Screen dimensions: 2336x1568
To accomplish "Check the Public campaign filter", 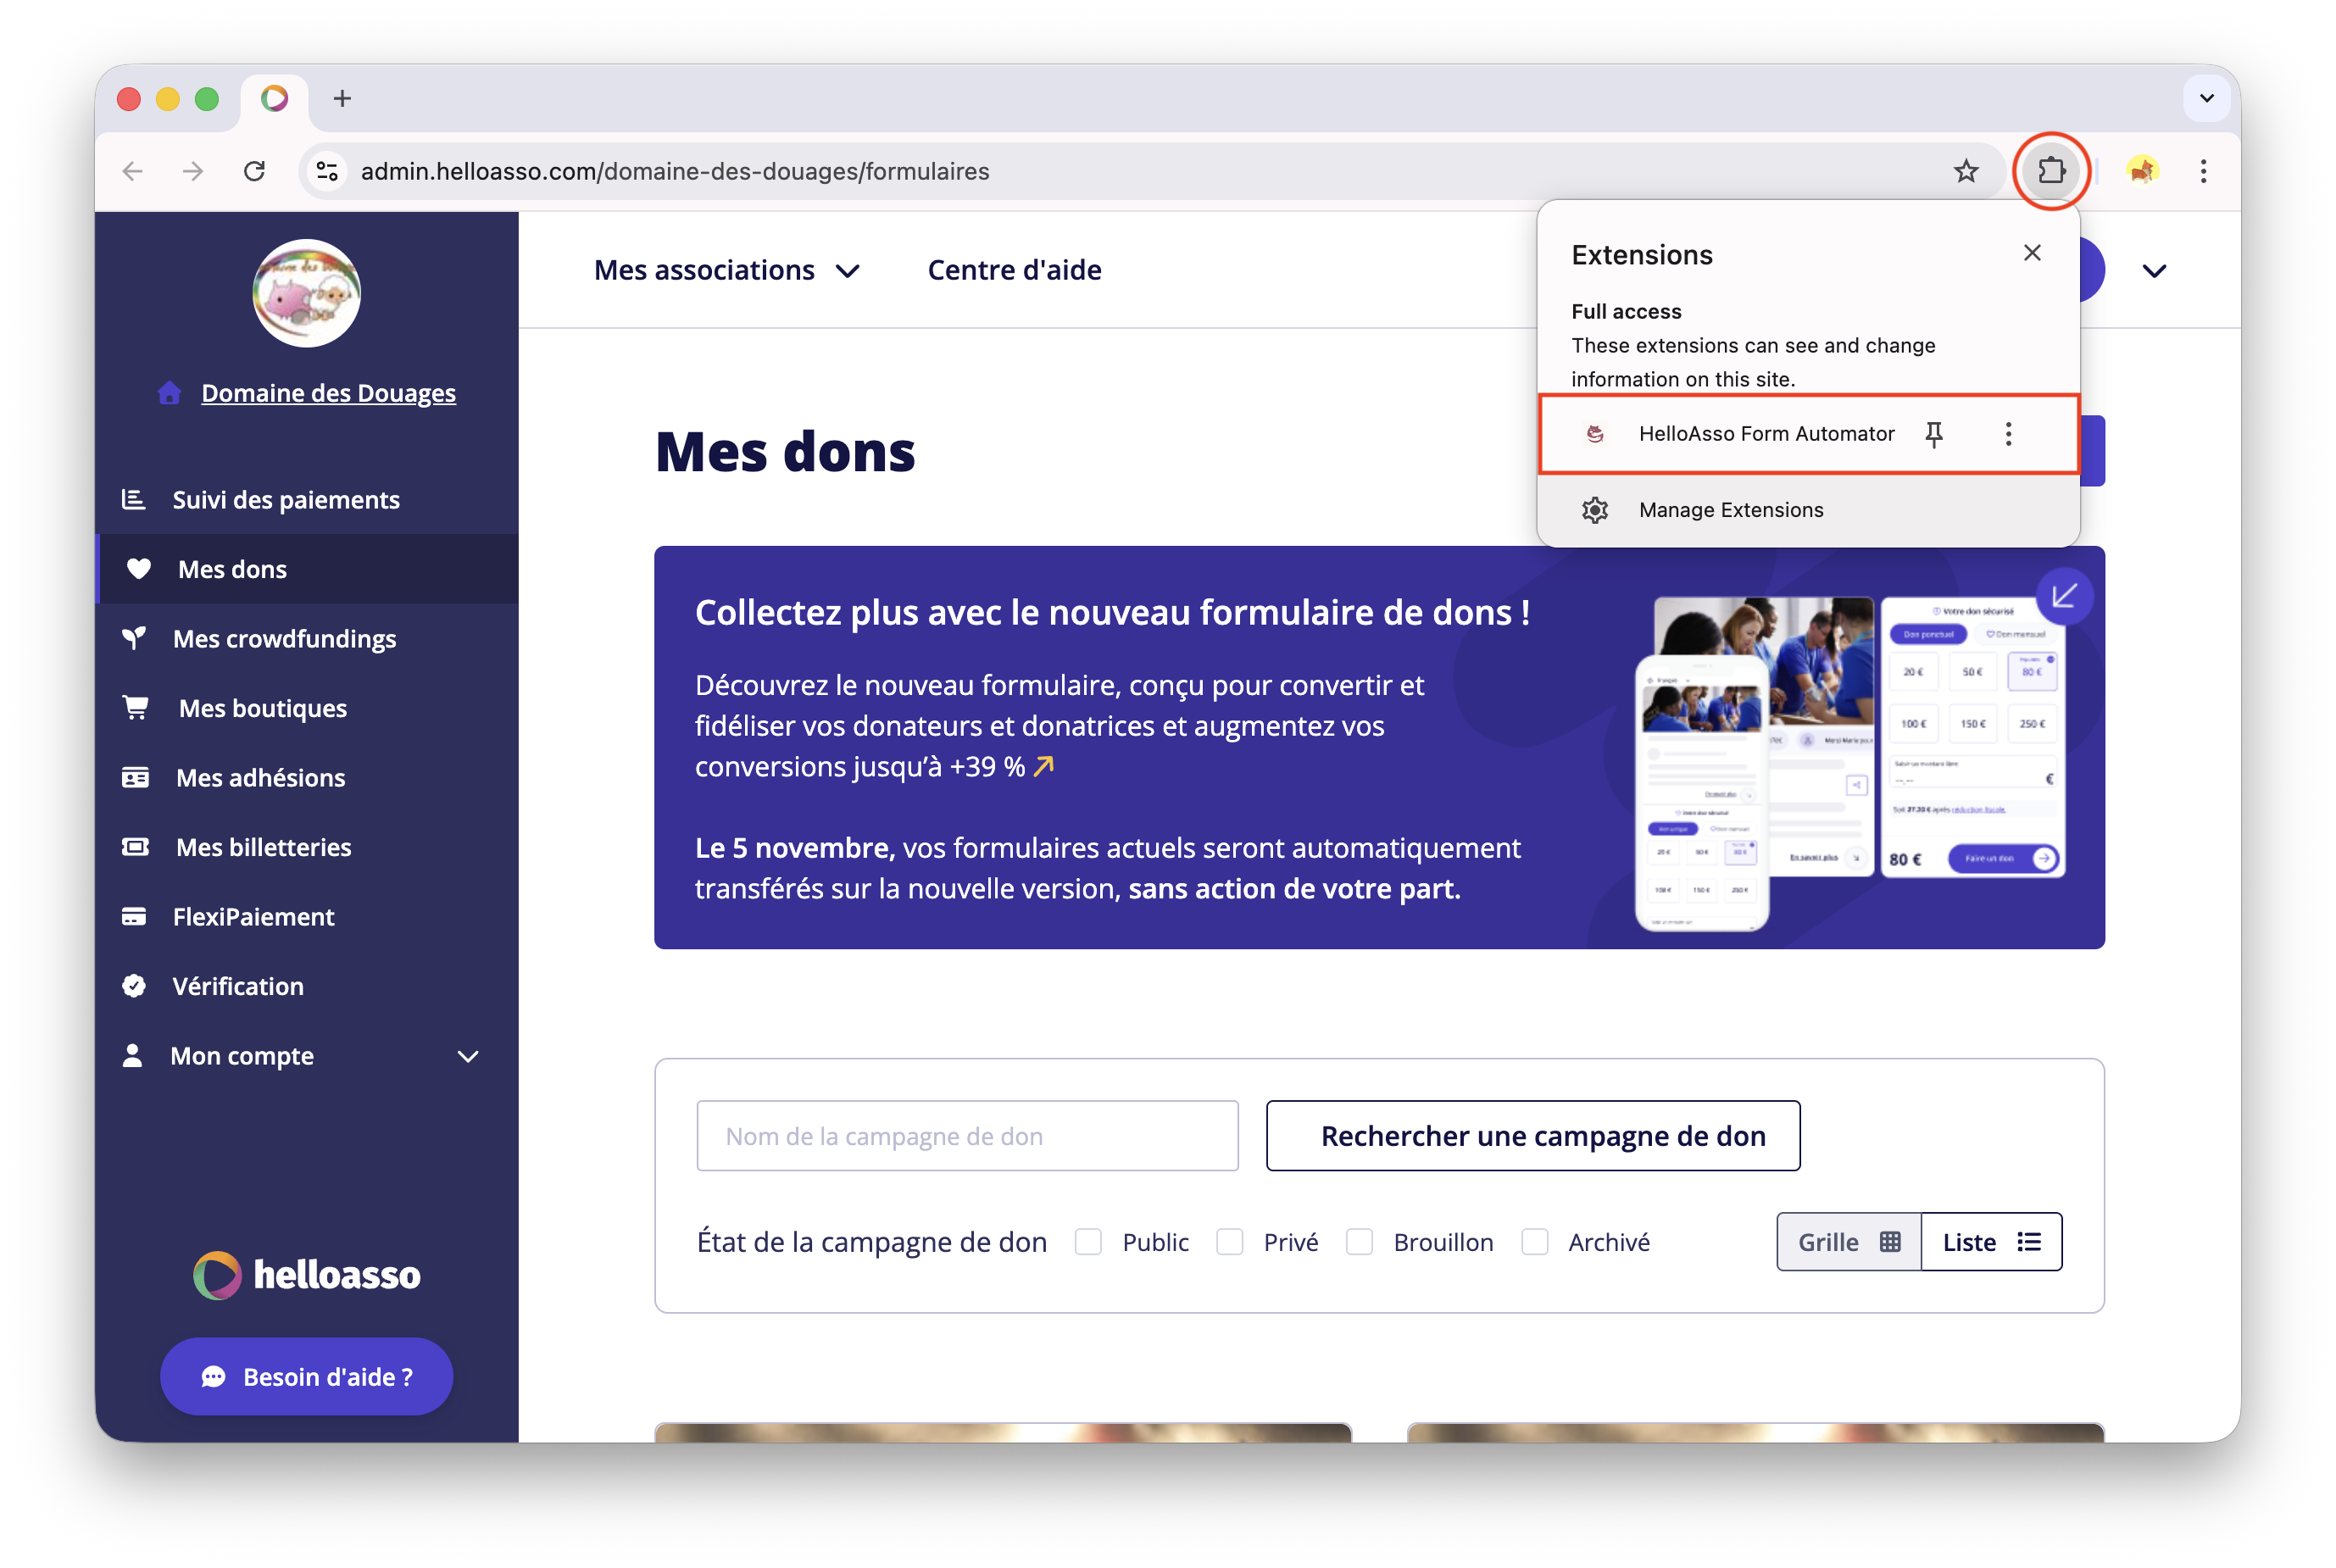I will pyautogui.click(x=1088, y=1242).
